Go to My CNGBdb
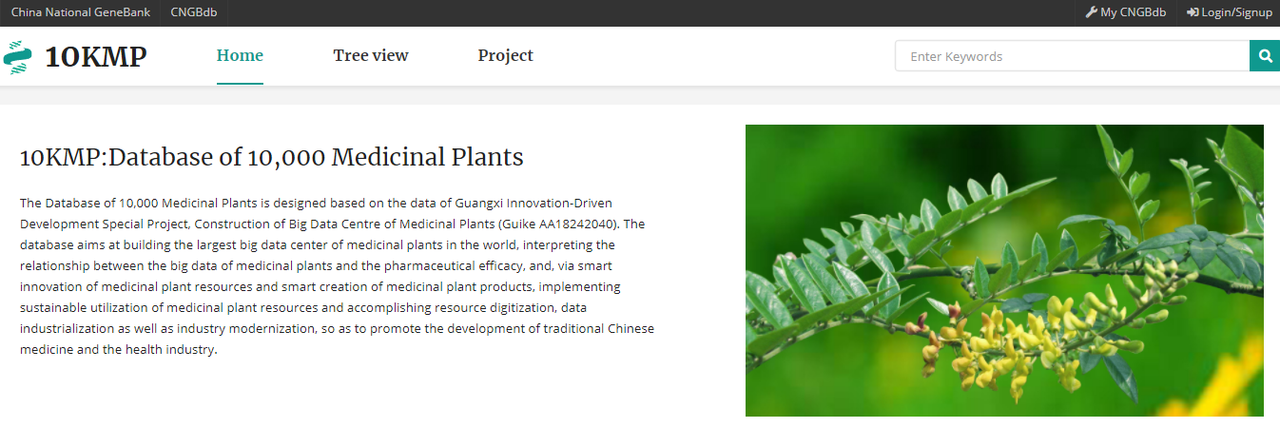1280x429 pixels. 1126,13
